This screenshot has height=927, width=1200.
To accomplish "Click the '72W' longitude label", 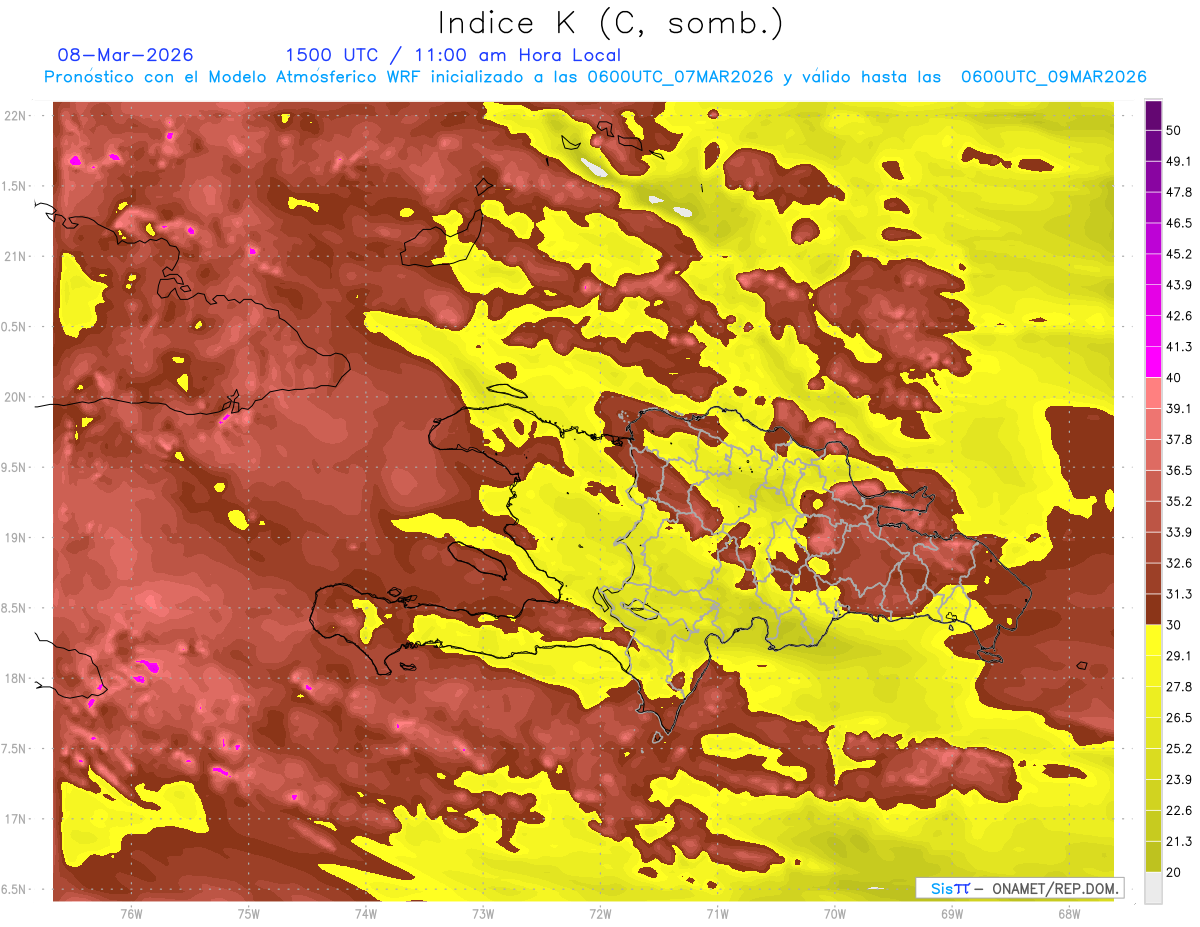I will click(x=600, y=913).
